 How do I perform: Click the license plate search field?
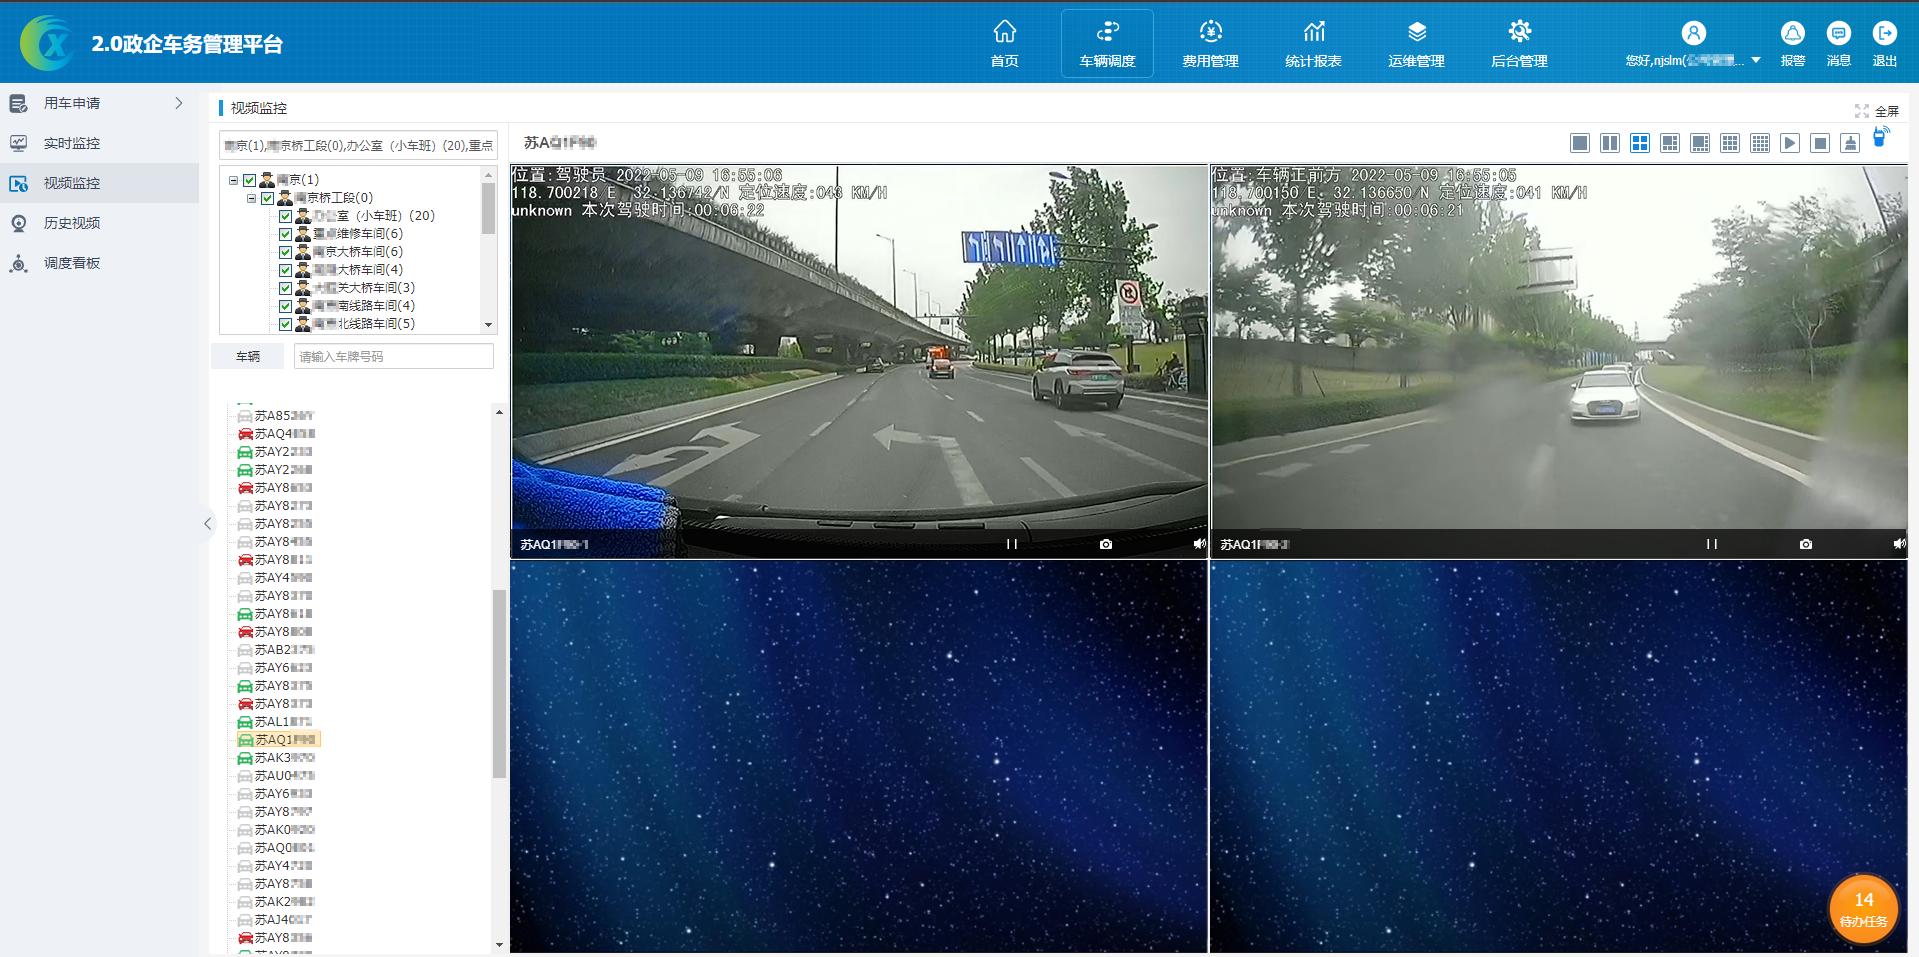click(393, 356)
